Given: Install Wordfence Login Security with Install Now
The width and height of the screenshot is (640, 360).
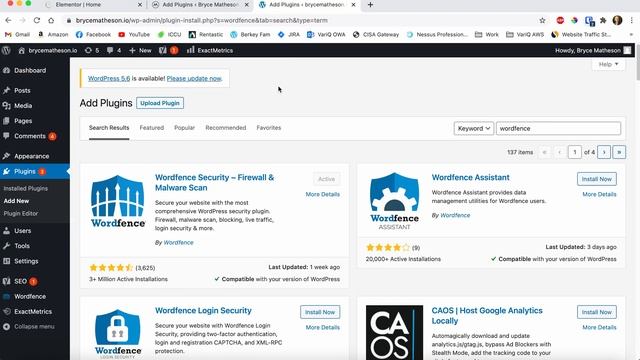Looking at the screenshot, I should 320,312.
